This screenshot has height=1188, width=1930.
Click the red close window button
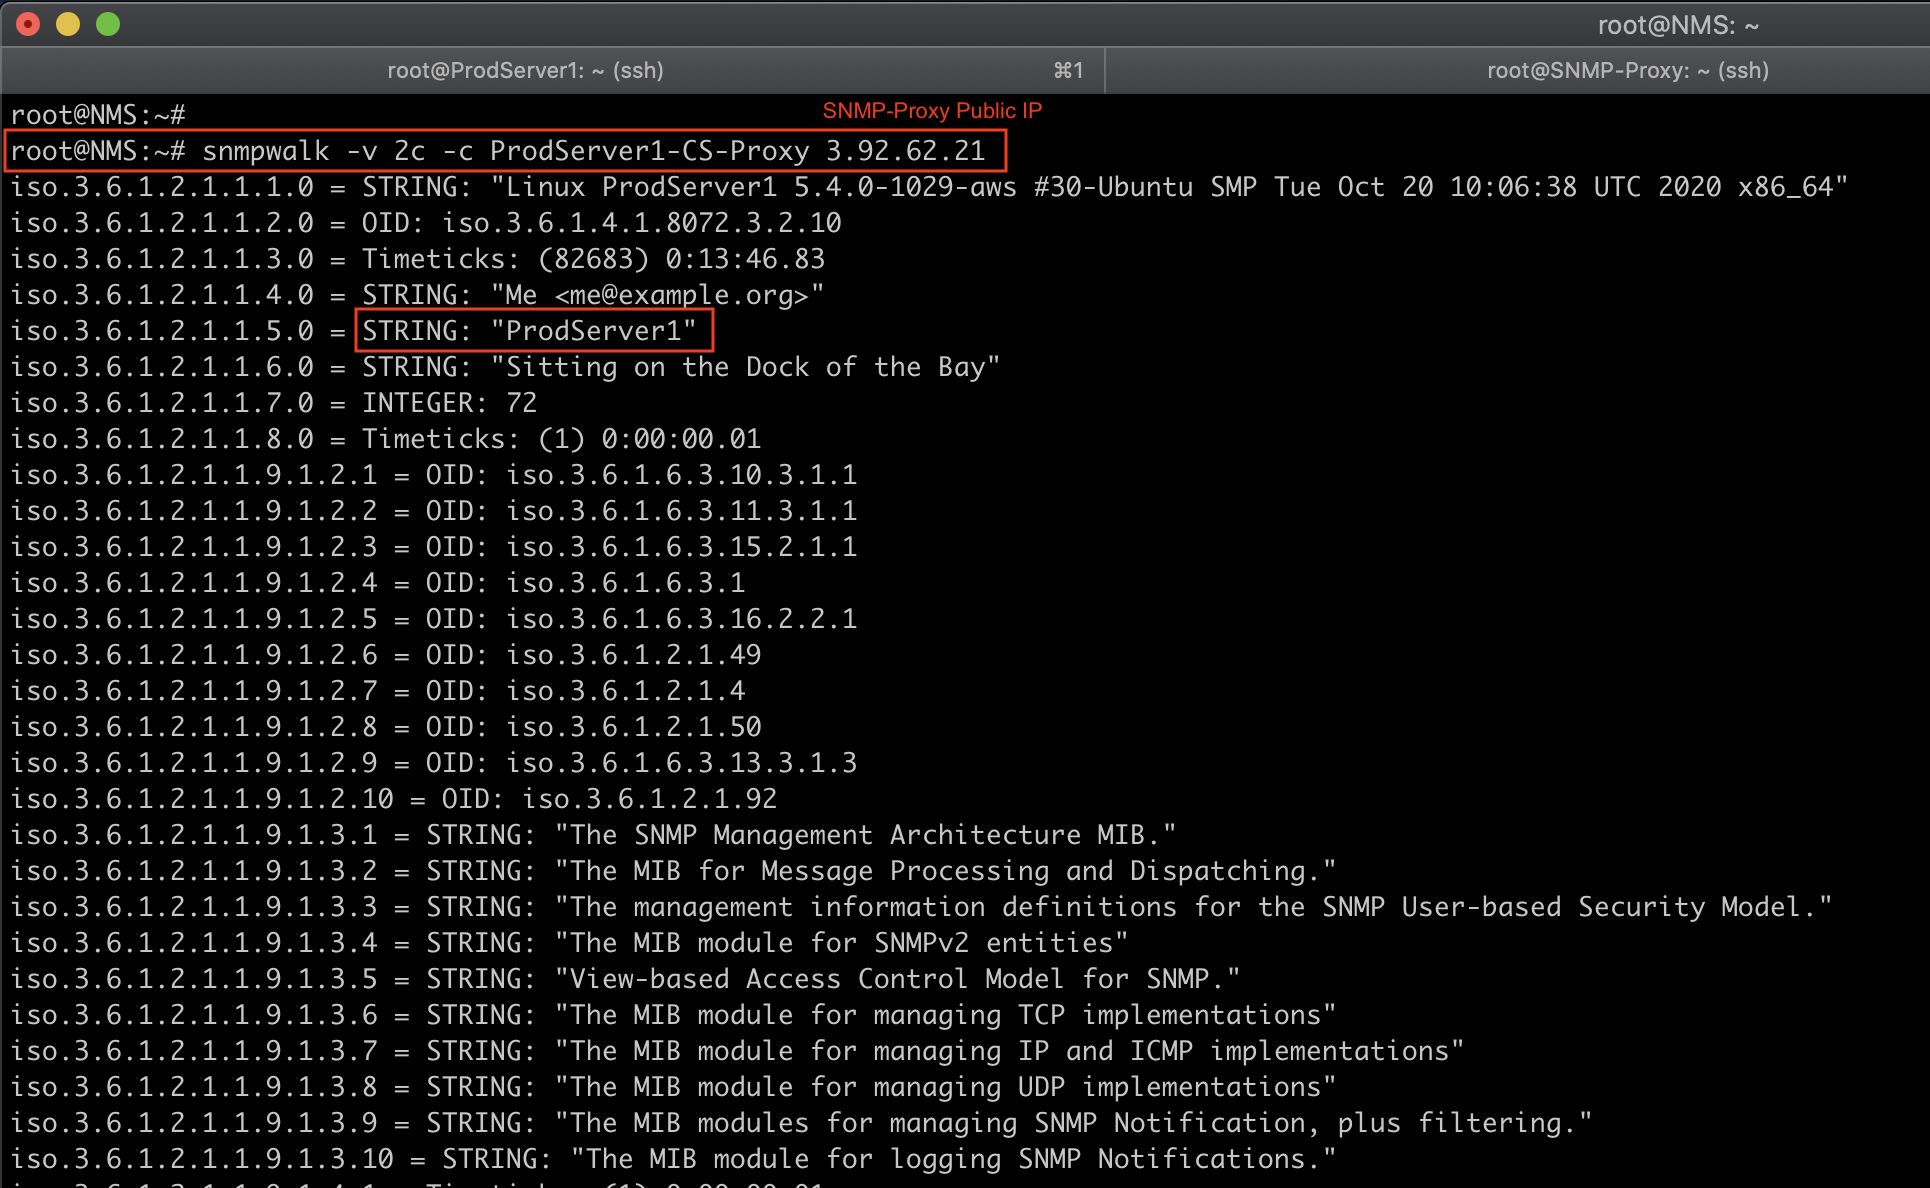[x=28, y=24]
